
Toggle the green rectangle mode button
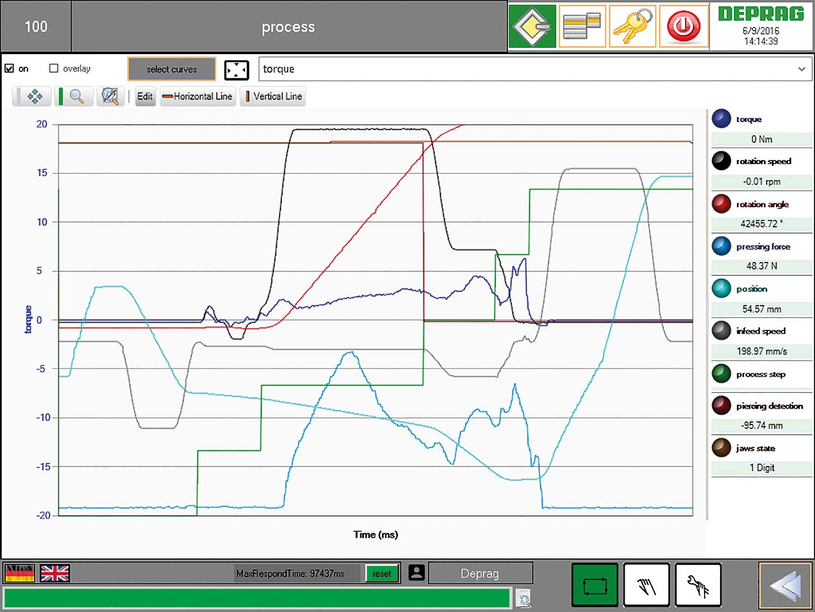tap(594, 584)
